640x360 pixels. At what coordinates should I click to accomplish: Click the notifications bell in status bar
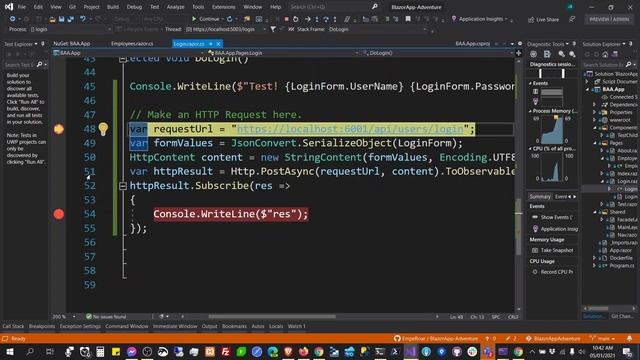pyautogui.click(x=629, y=338)
